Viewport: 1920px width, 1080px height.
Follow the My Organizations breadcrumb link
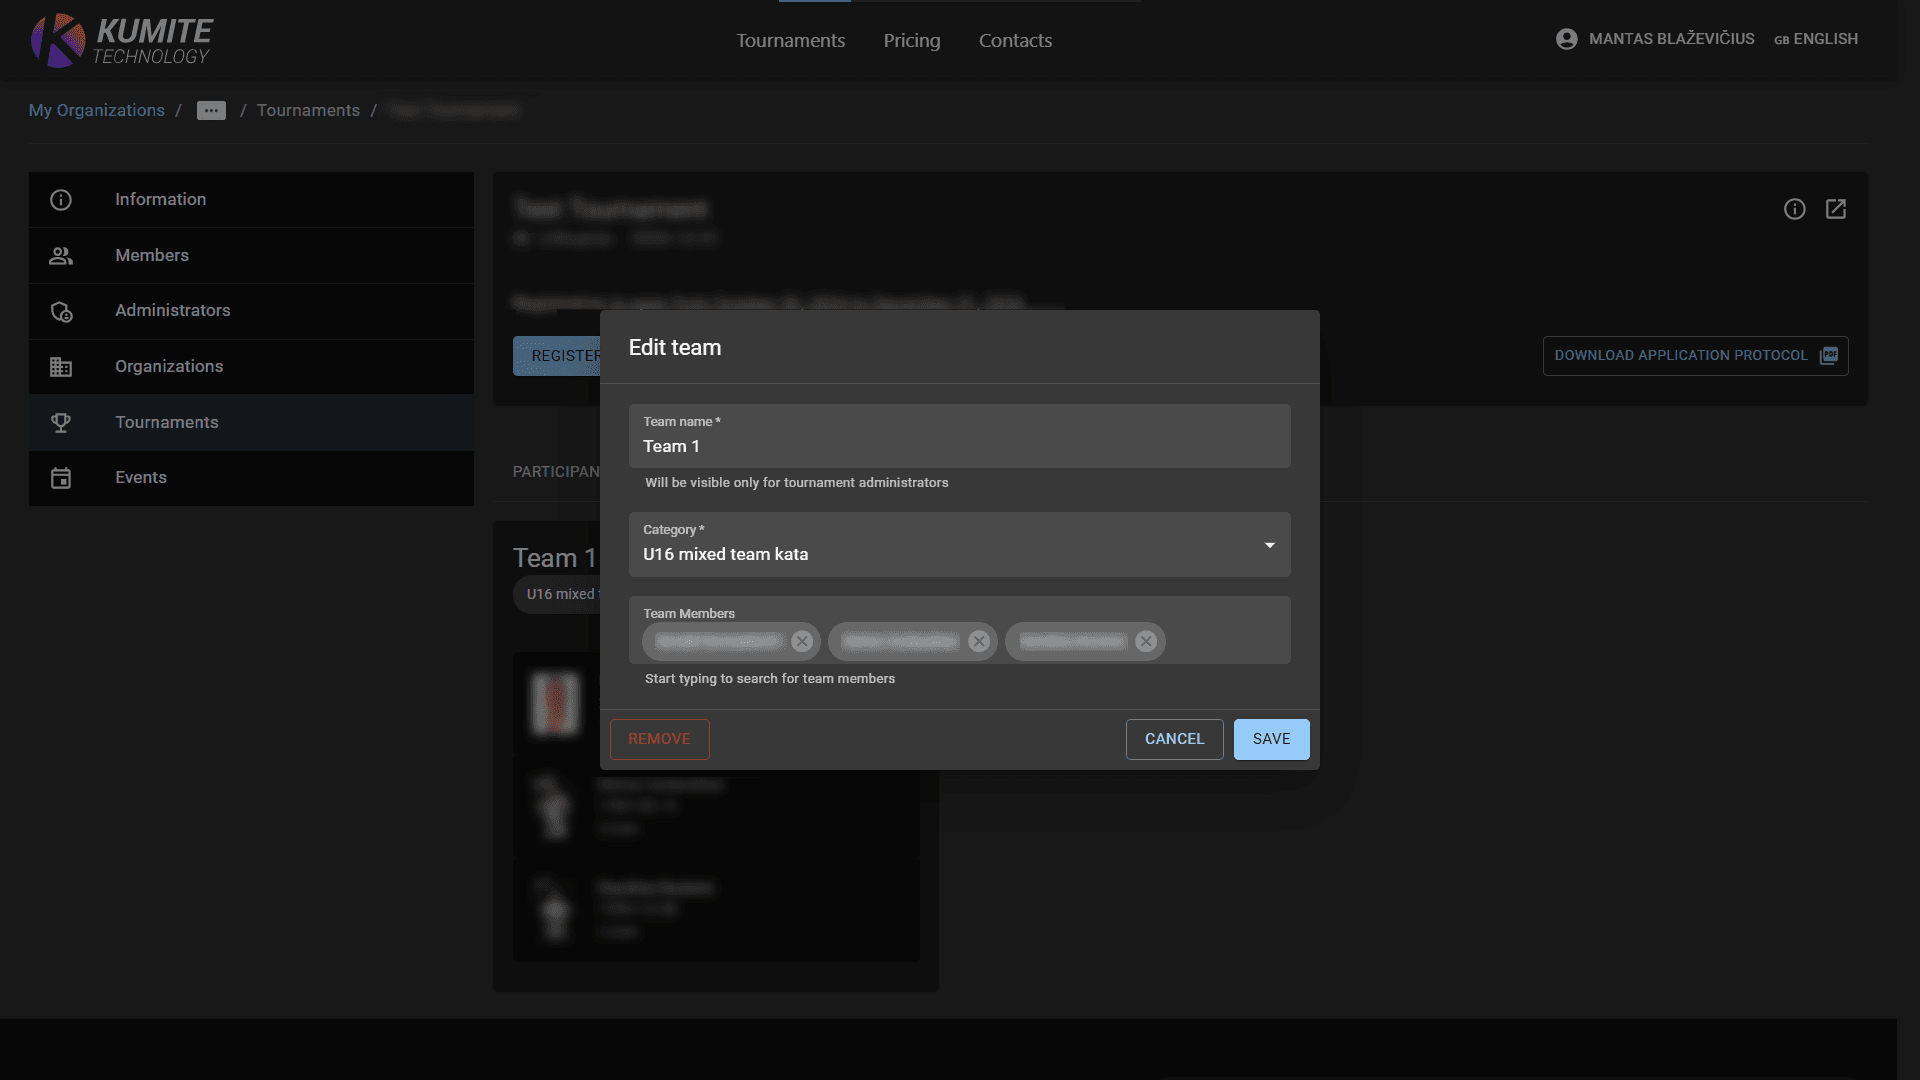pos(96,111)
